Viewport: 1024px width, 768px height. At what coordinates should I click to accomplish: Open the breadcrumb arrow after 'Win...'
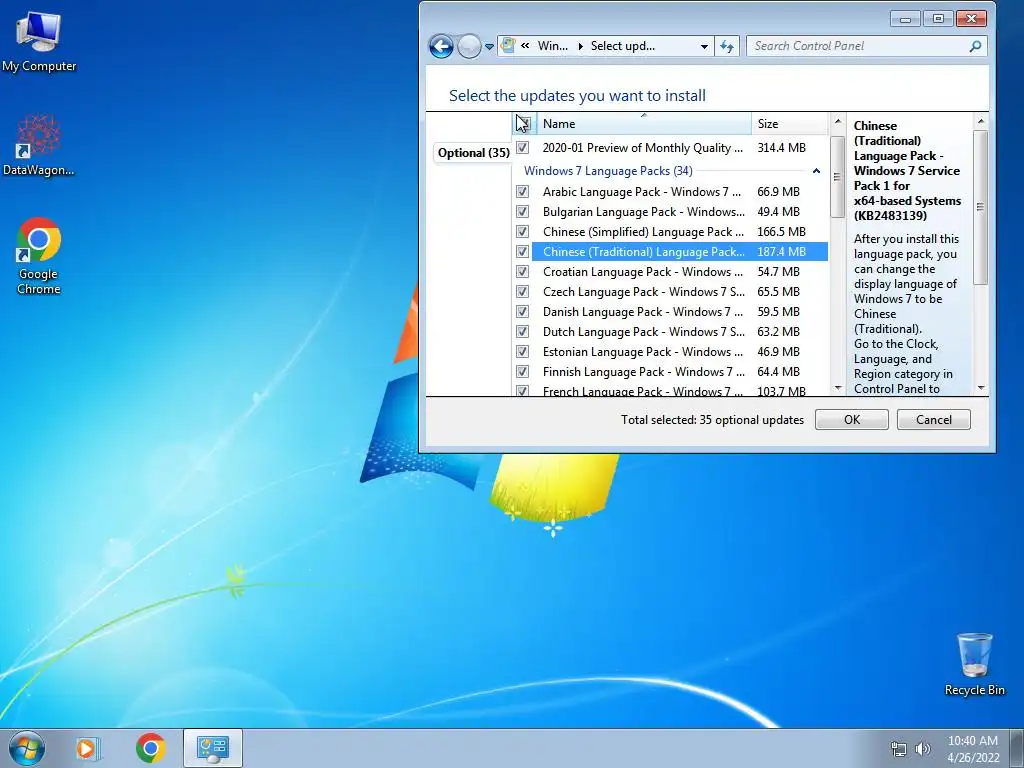click(580, 46)
